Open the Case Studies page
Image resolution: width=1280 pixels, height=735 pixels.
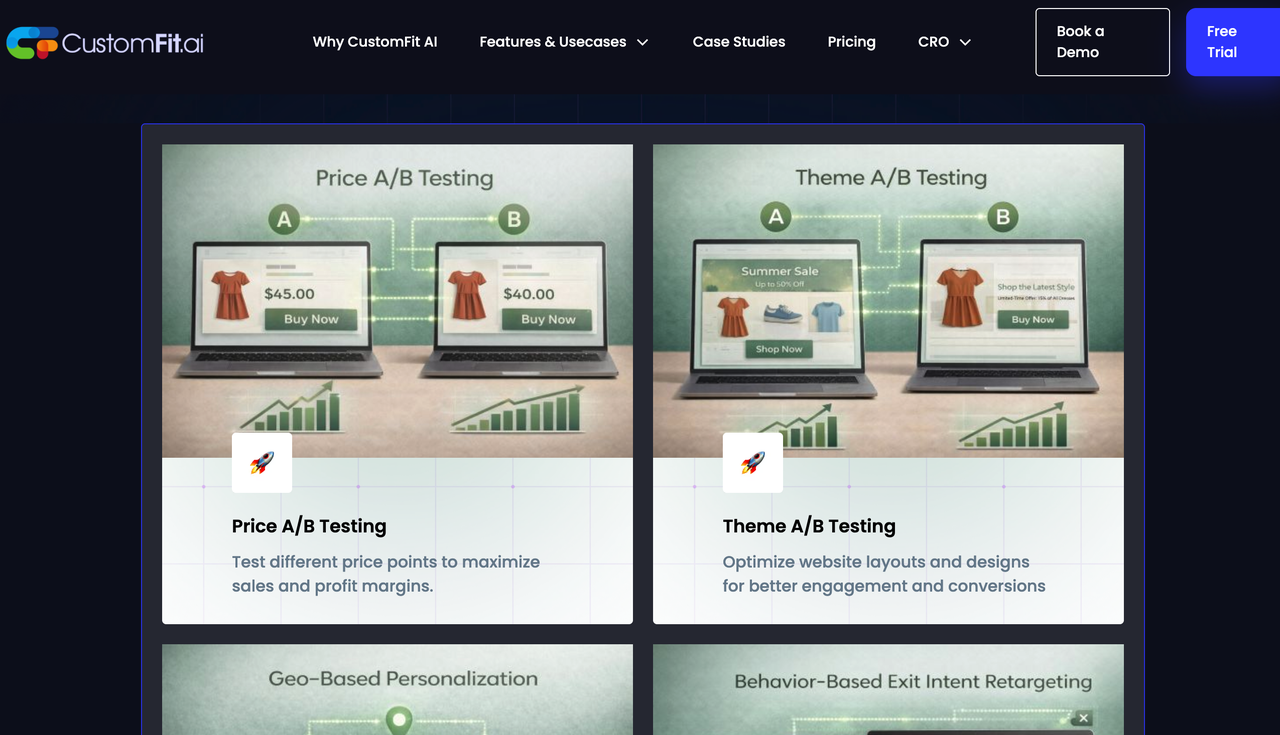click(x=739, y=42)
